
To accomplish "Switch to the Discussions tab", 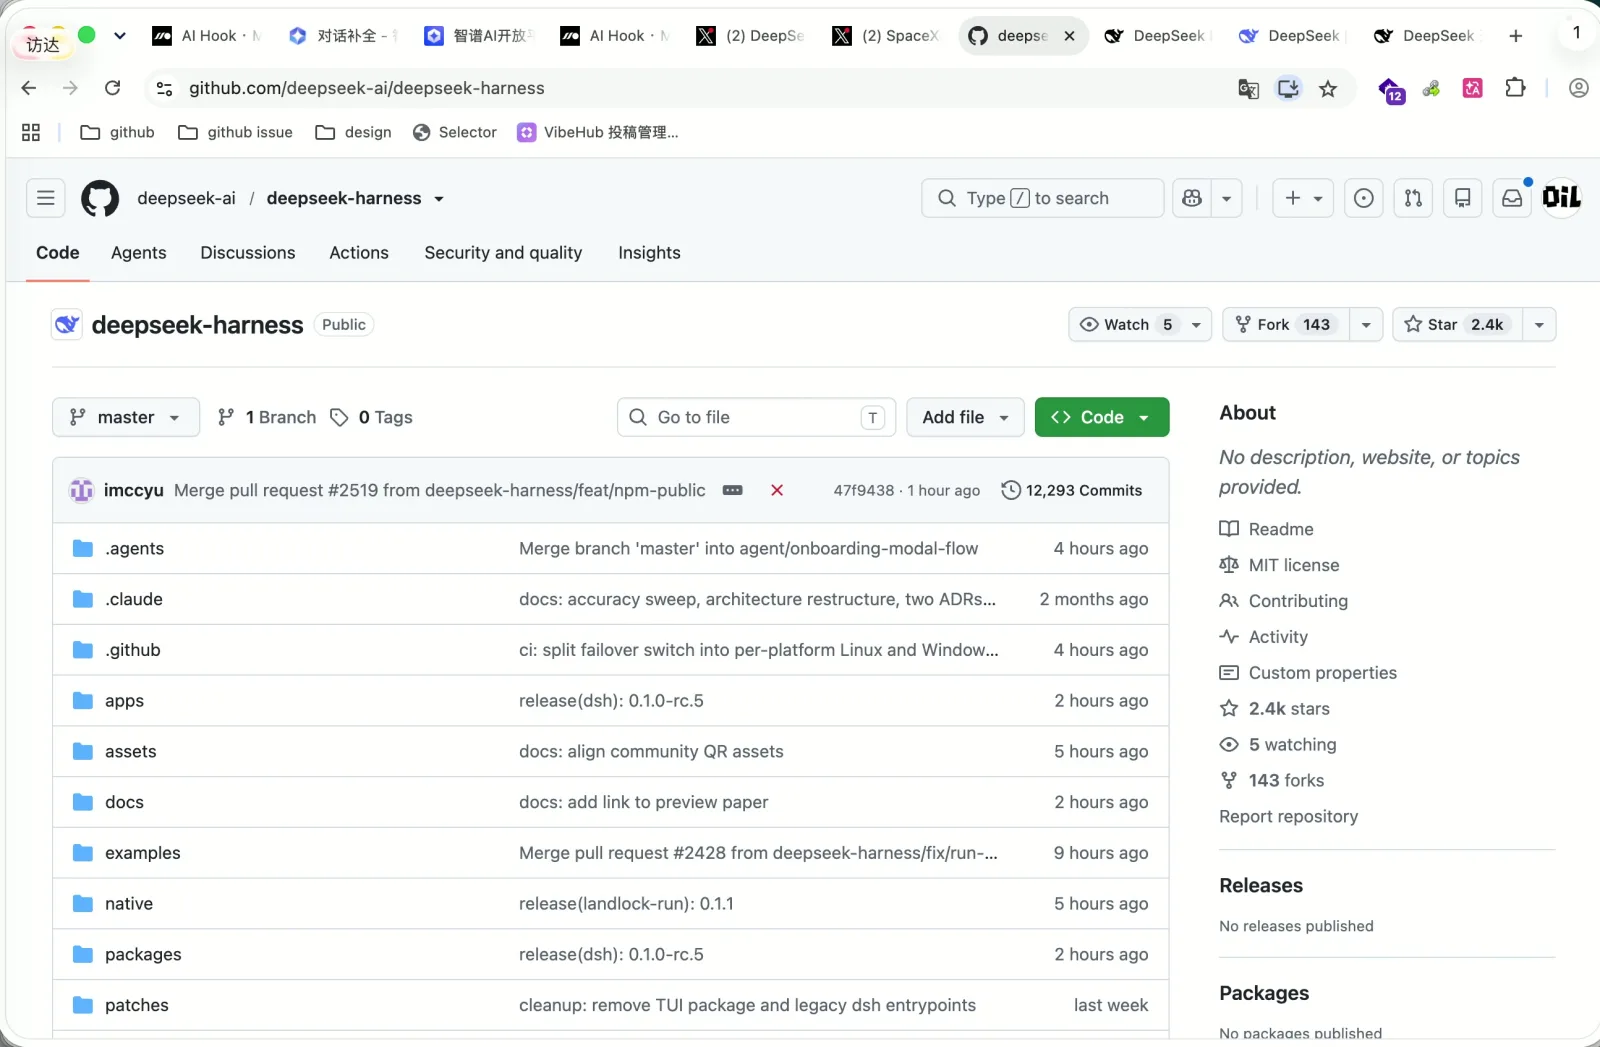I will pyautogui.click(x=248, y=253).
